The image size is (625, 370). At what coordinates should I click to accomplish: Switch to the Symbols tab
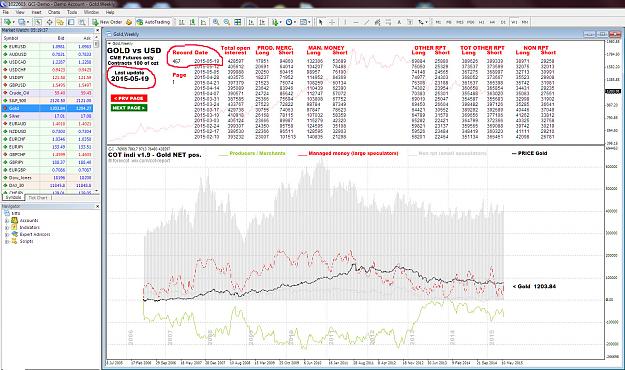13,197
